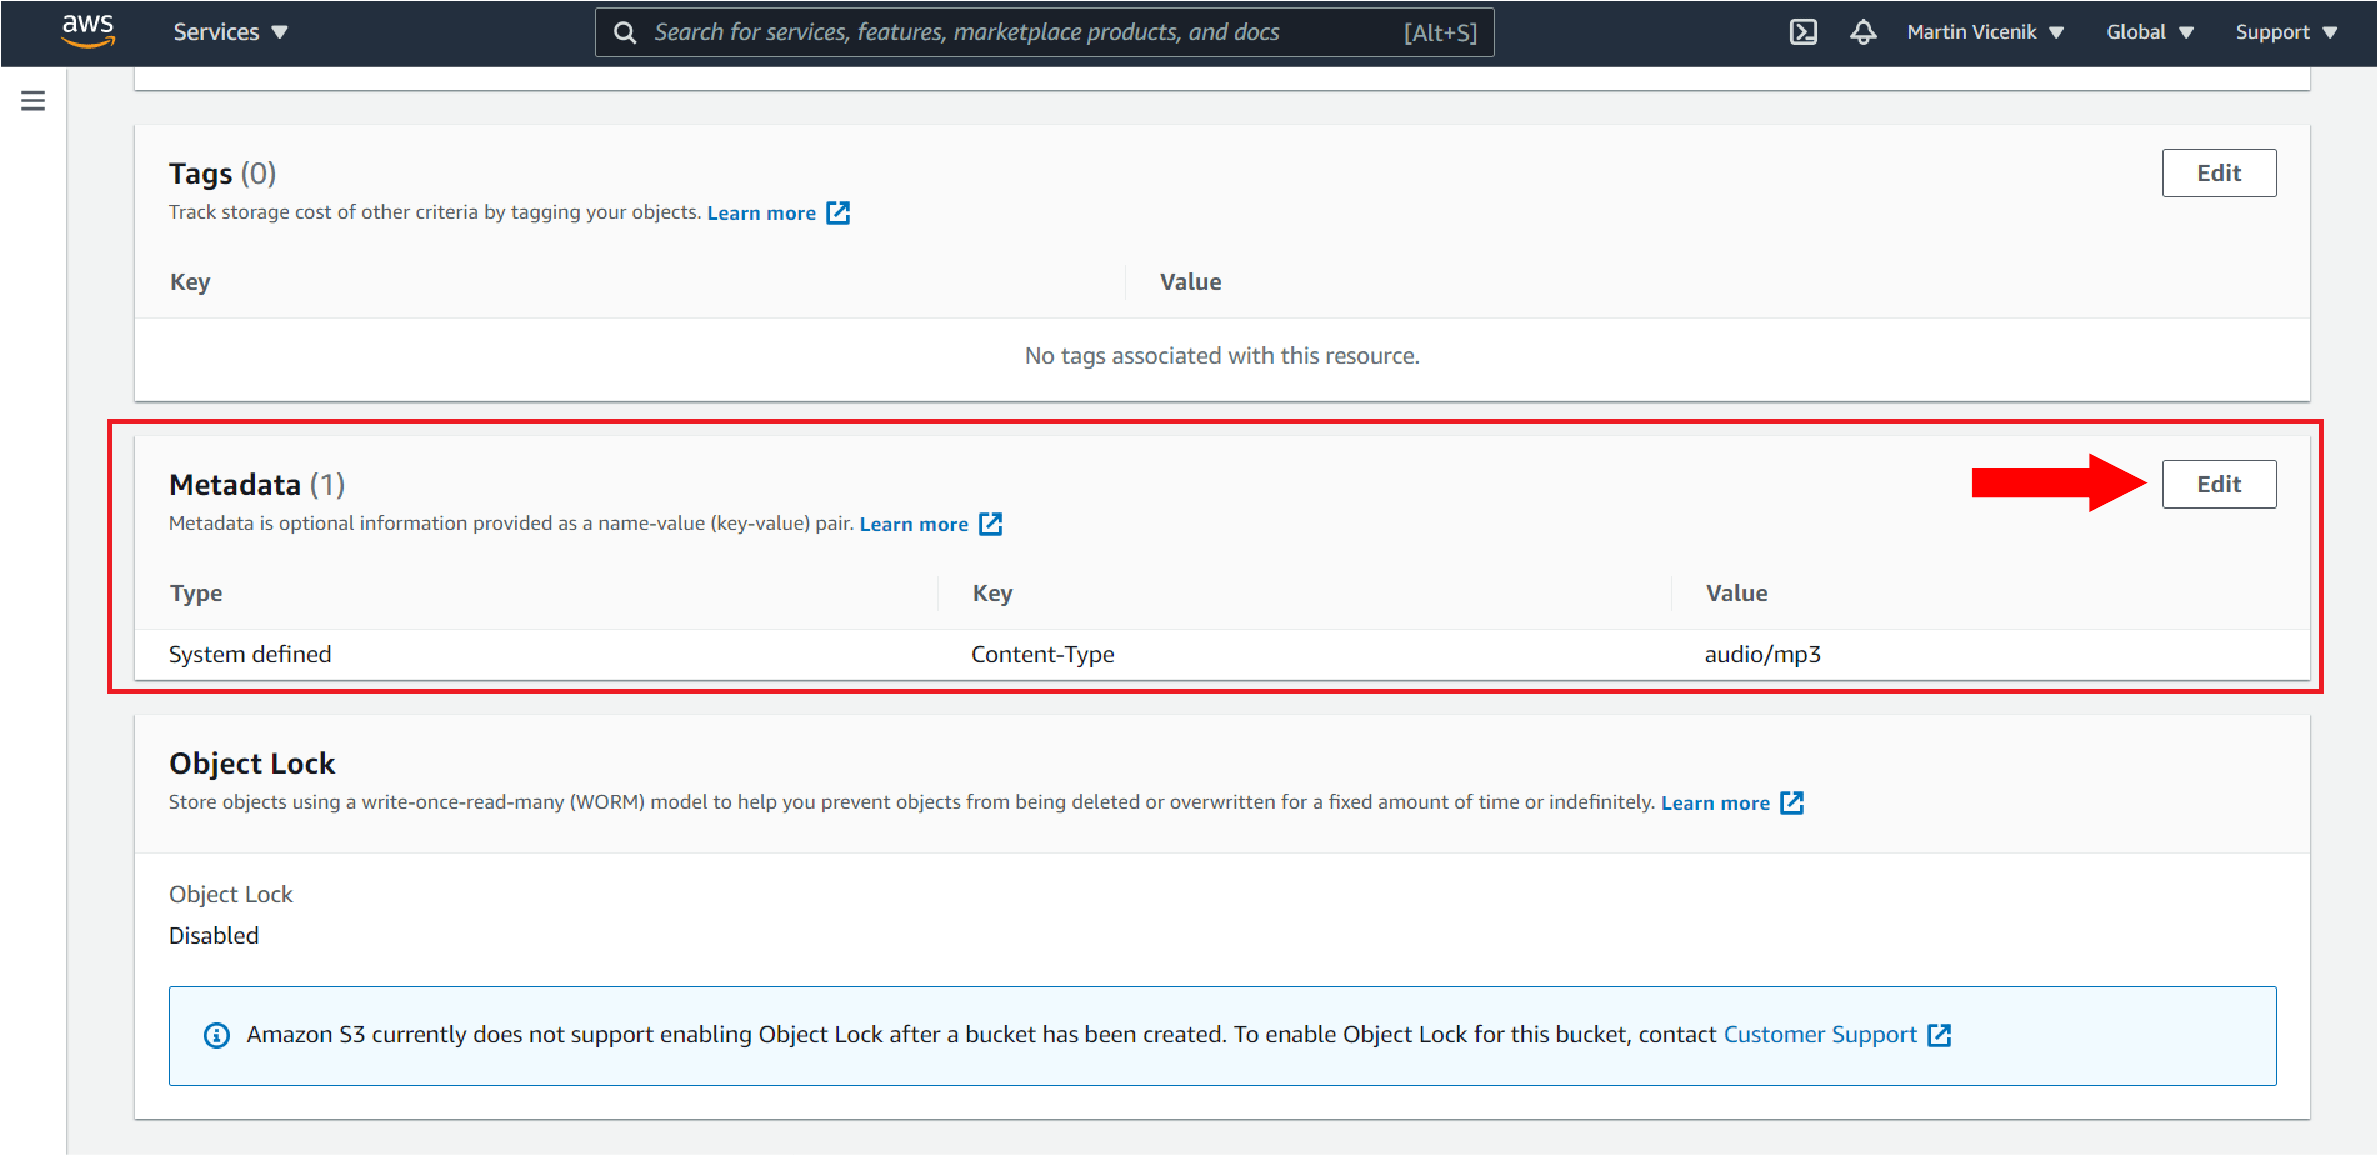Click the external link icon beside Metadata Learn more
2377x1155 pixels.
click(990, 523)
